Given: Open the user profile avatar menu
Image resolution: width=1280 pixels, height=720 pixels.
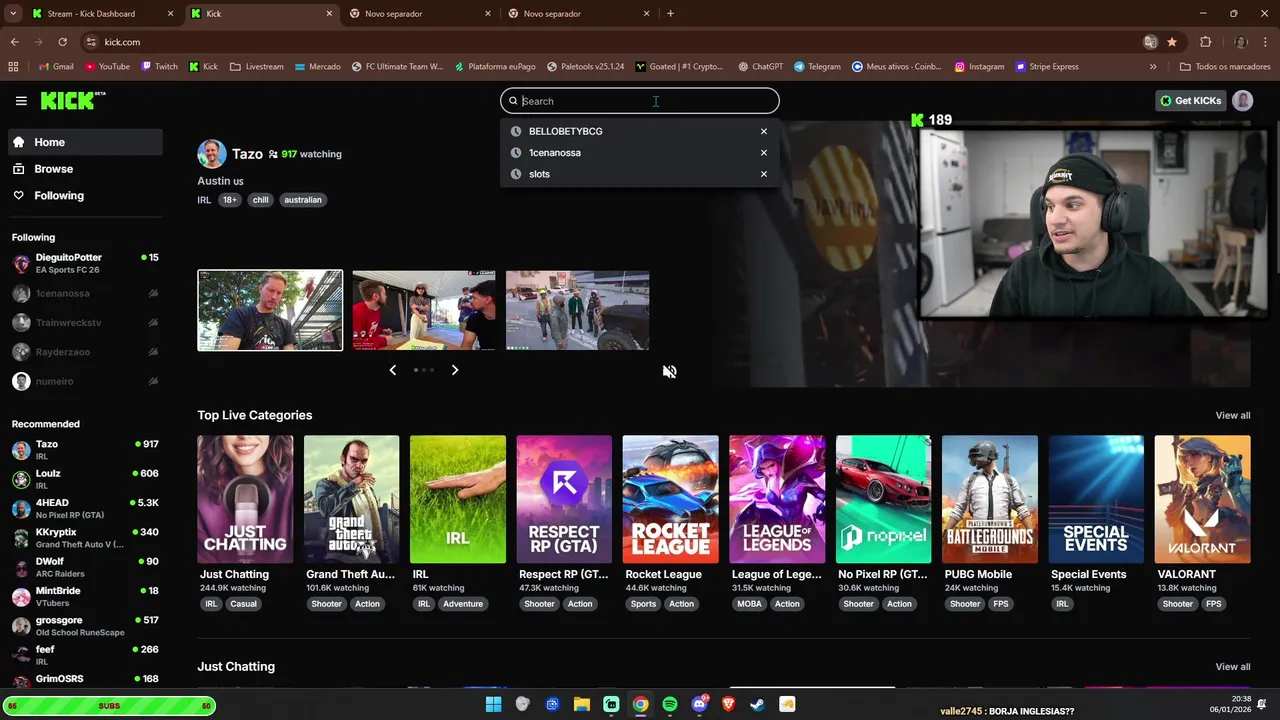Looking at the screenshot, I should click(x=1242, y=100).
